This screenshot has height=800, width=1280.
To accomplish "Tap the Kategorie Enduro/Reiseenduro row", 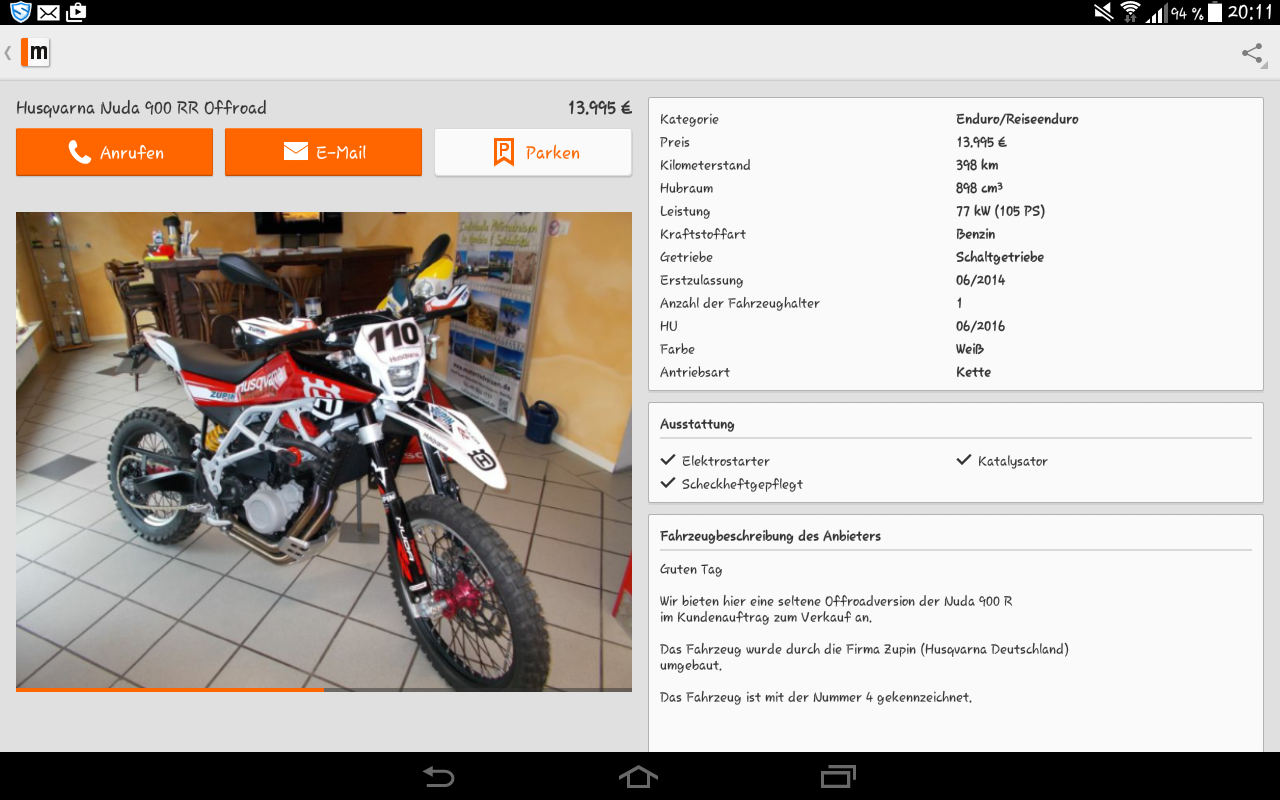I will point(955,119).
